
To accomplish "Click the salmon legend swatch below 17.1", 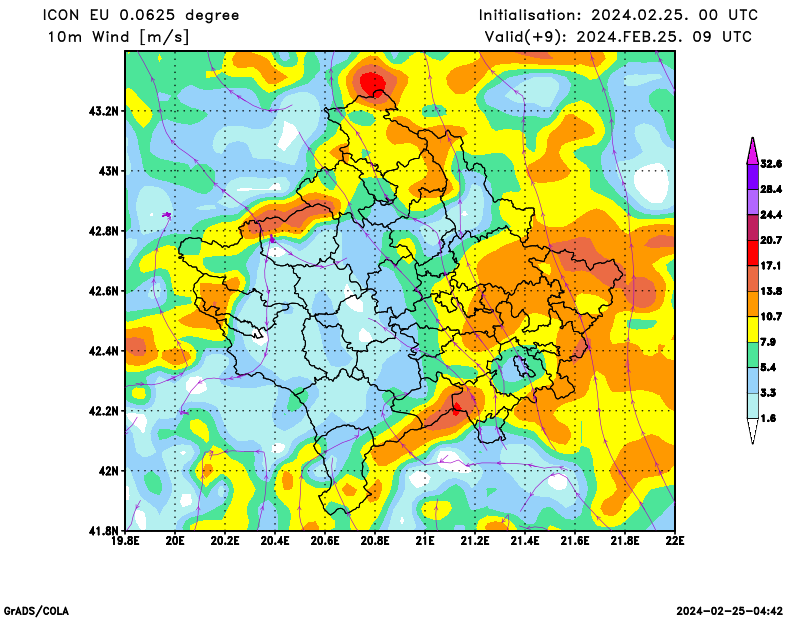I will [x=753, y=279].
